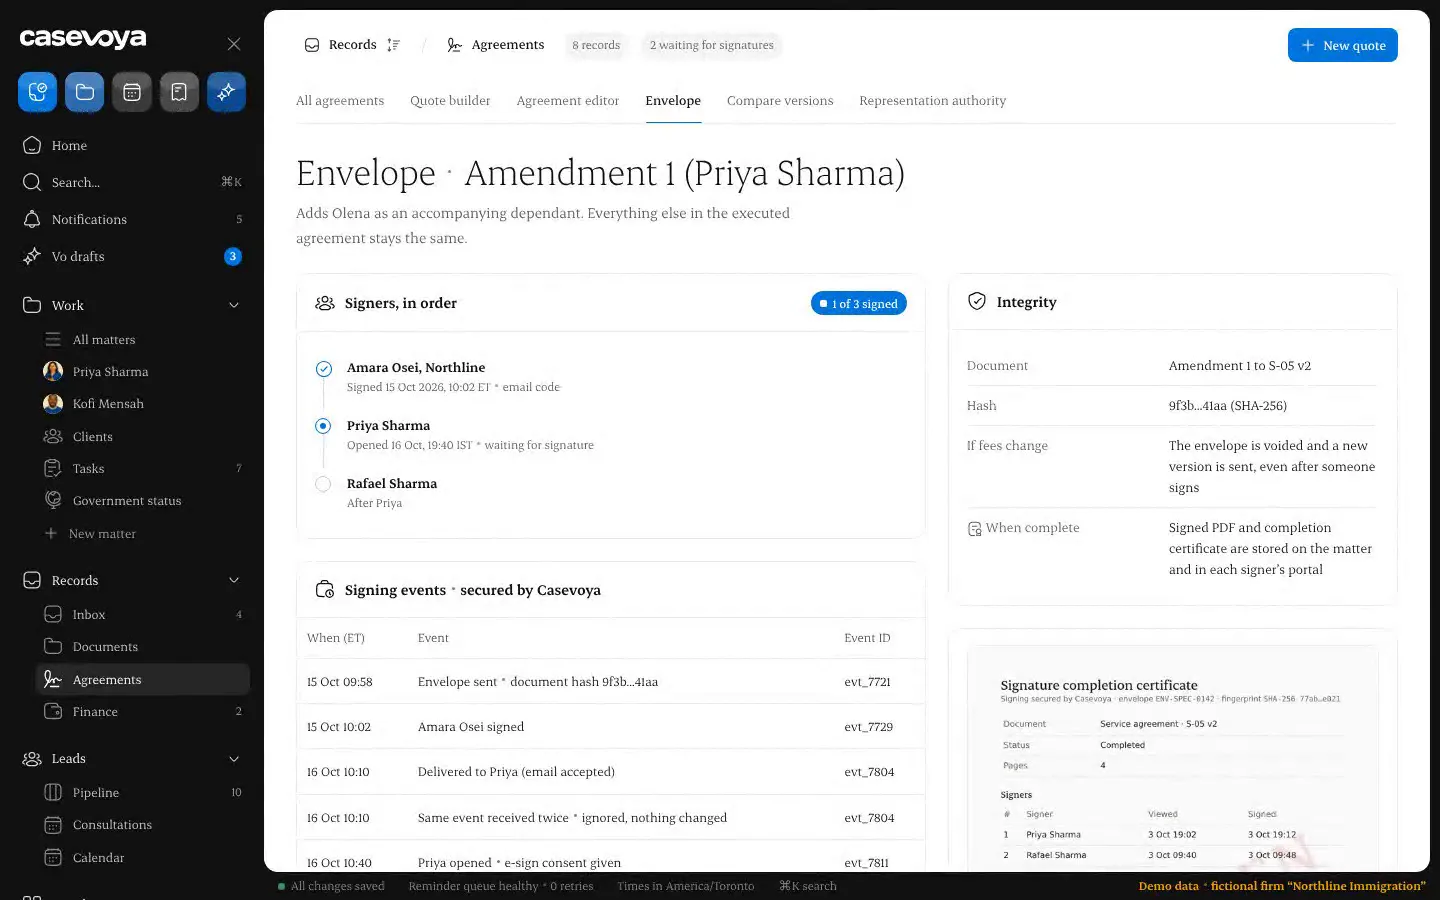The height and width of the screenshot is (900, 1440).
Task: Open Vo drafts in the sidebar
Action: [x=133, y=256]
